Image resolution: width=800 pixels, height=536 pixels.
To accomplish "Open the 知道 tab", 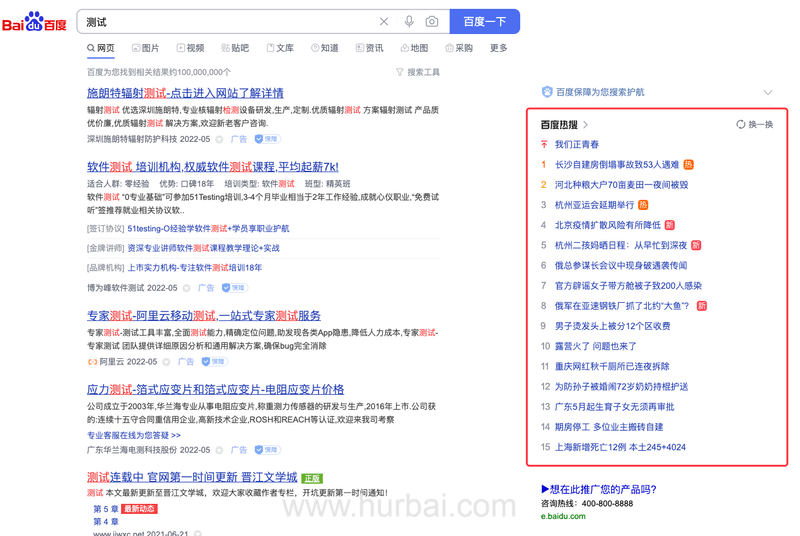I will coord(325,48).
